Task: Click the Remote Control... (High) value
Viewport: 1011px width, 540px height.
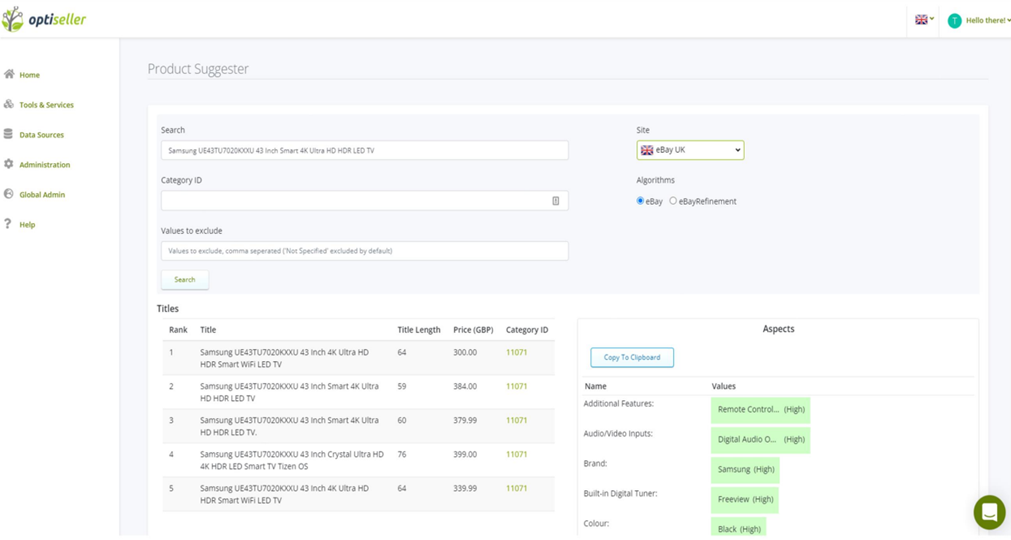Action: click(x=761, y=410)
